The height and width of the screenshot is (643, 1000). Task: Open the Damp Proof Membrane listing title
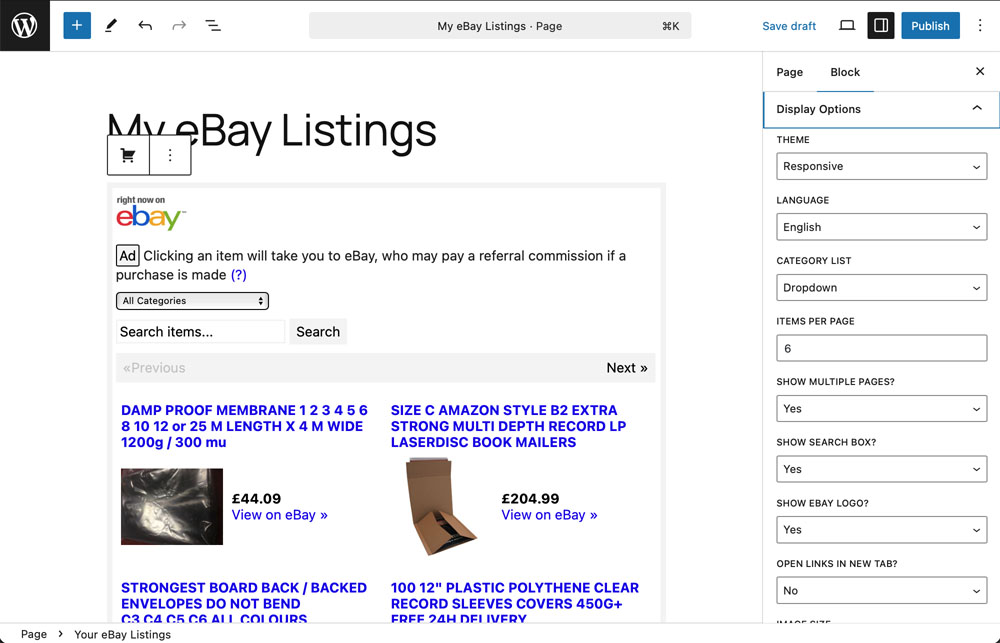click(x=244, y=426)
